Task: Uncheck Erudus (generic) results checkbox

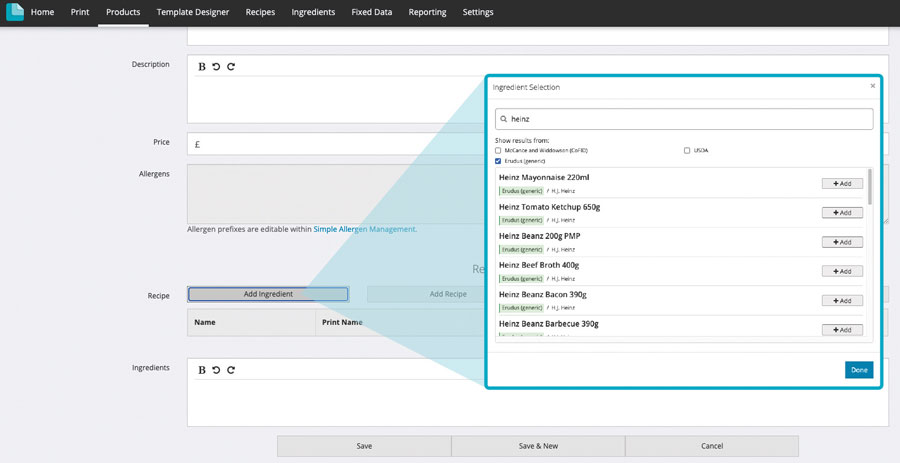Action: tap(498, 161)
